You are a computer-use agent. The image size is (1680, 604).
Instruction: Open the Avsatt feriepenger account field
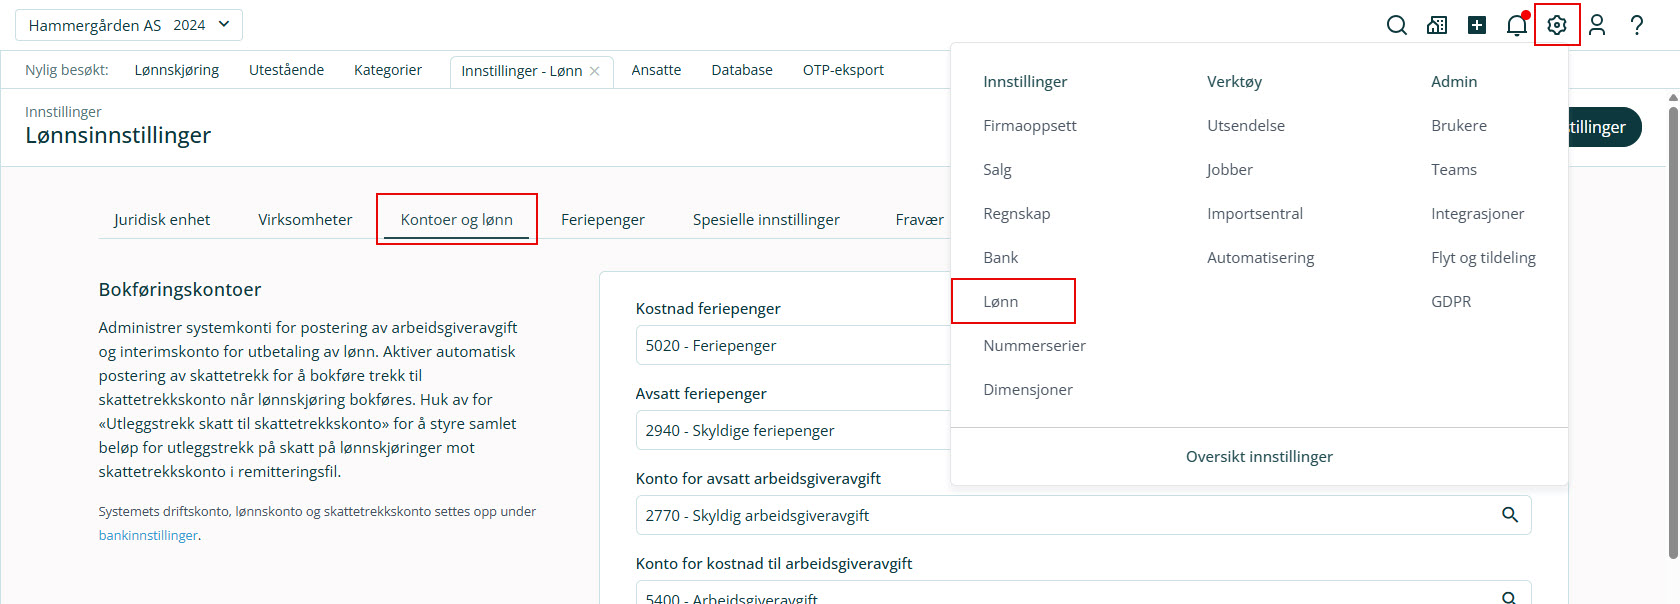point(790,431)
